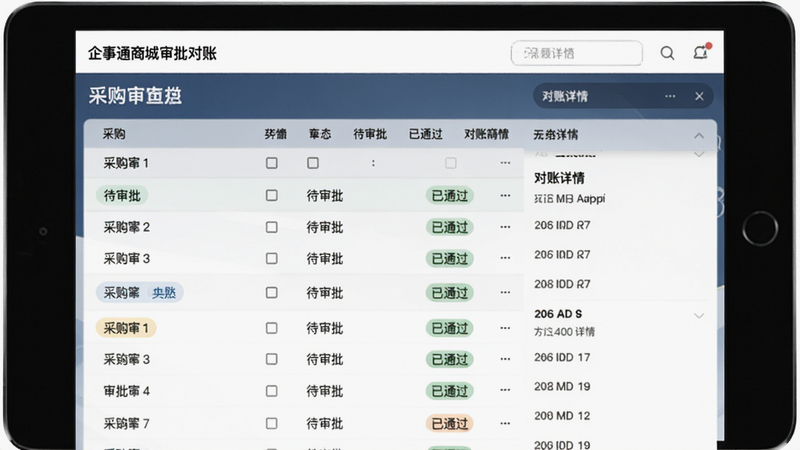Image resolution: width=800 pixels, height=450 pixels.
Task: Open more menu for 采购审 3 row
Action: [x=505, y=258]
